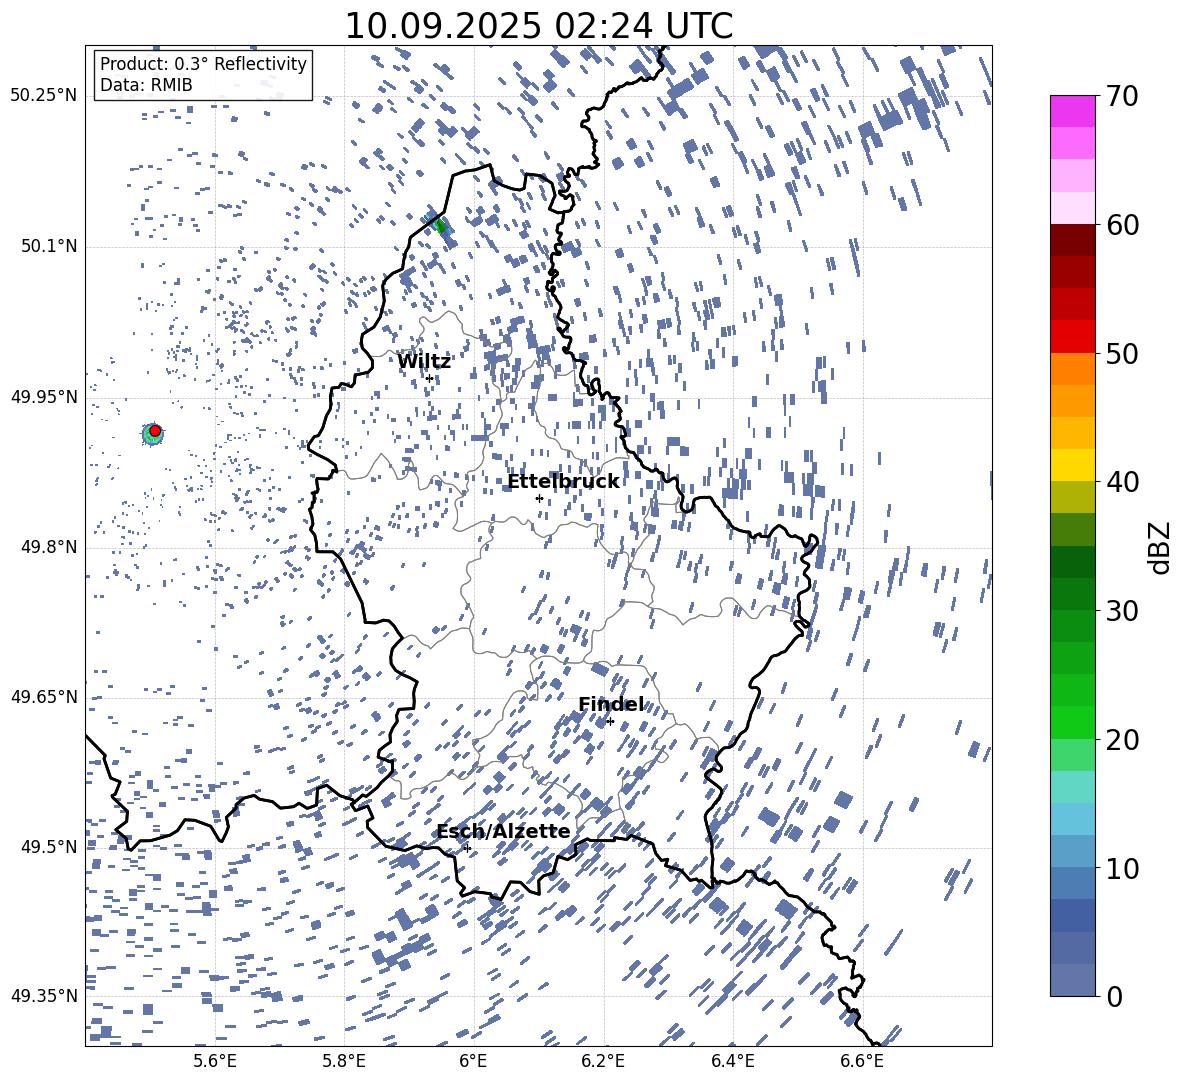Viewport: 1184px width, 1081px height.
Task: Click the 6.6°E longitude tick label
Action: [862, 1061]
